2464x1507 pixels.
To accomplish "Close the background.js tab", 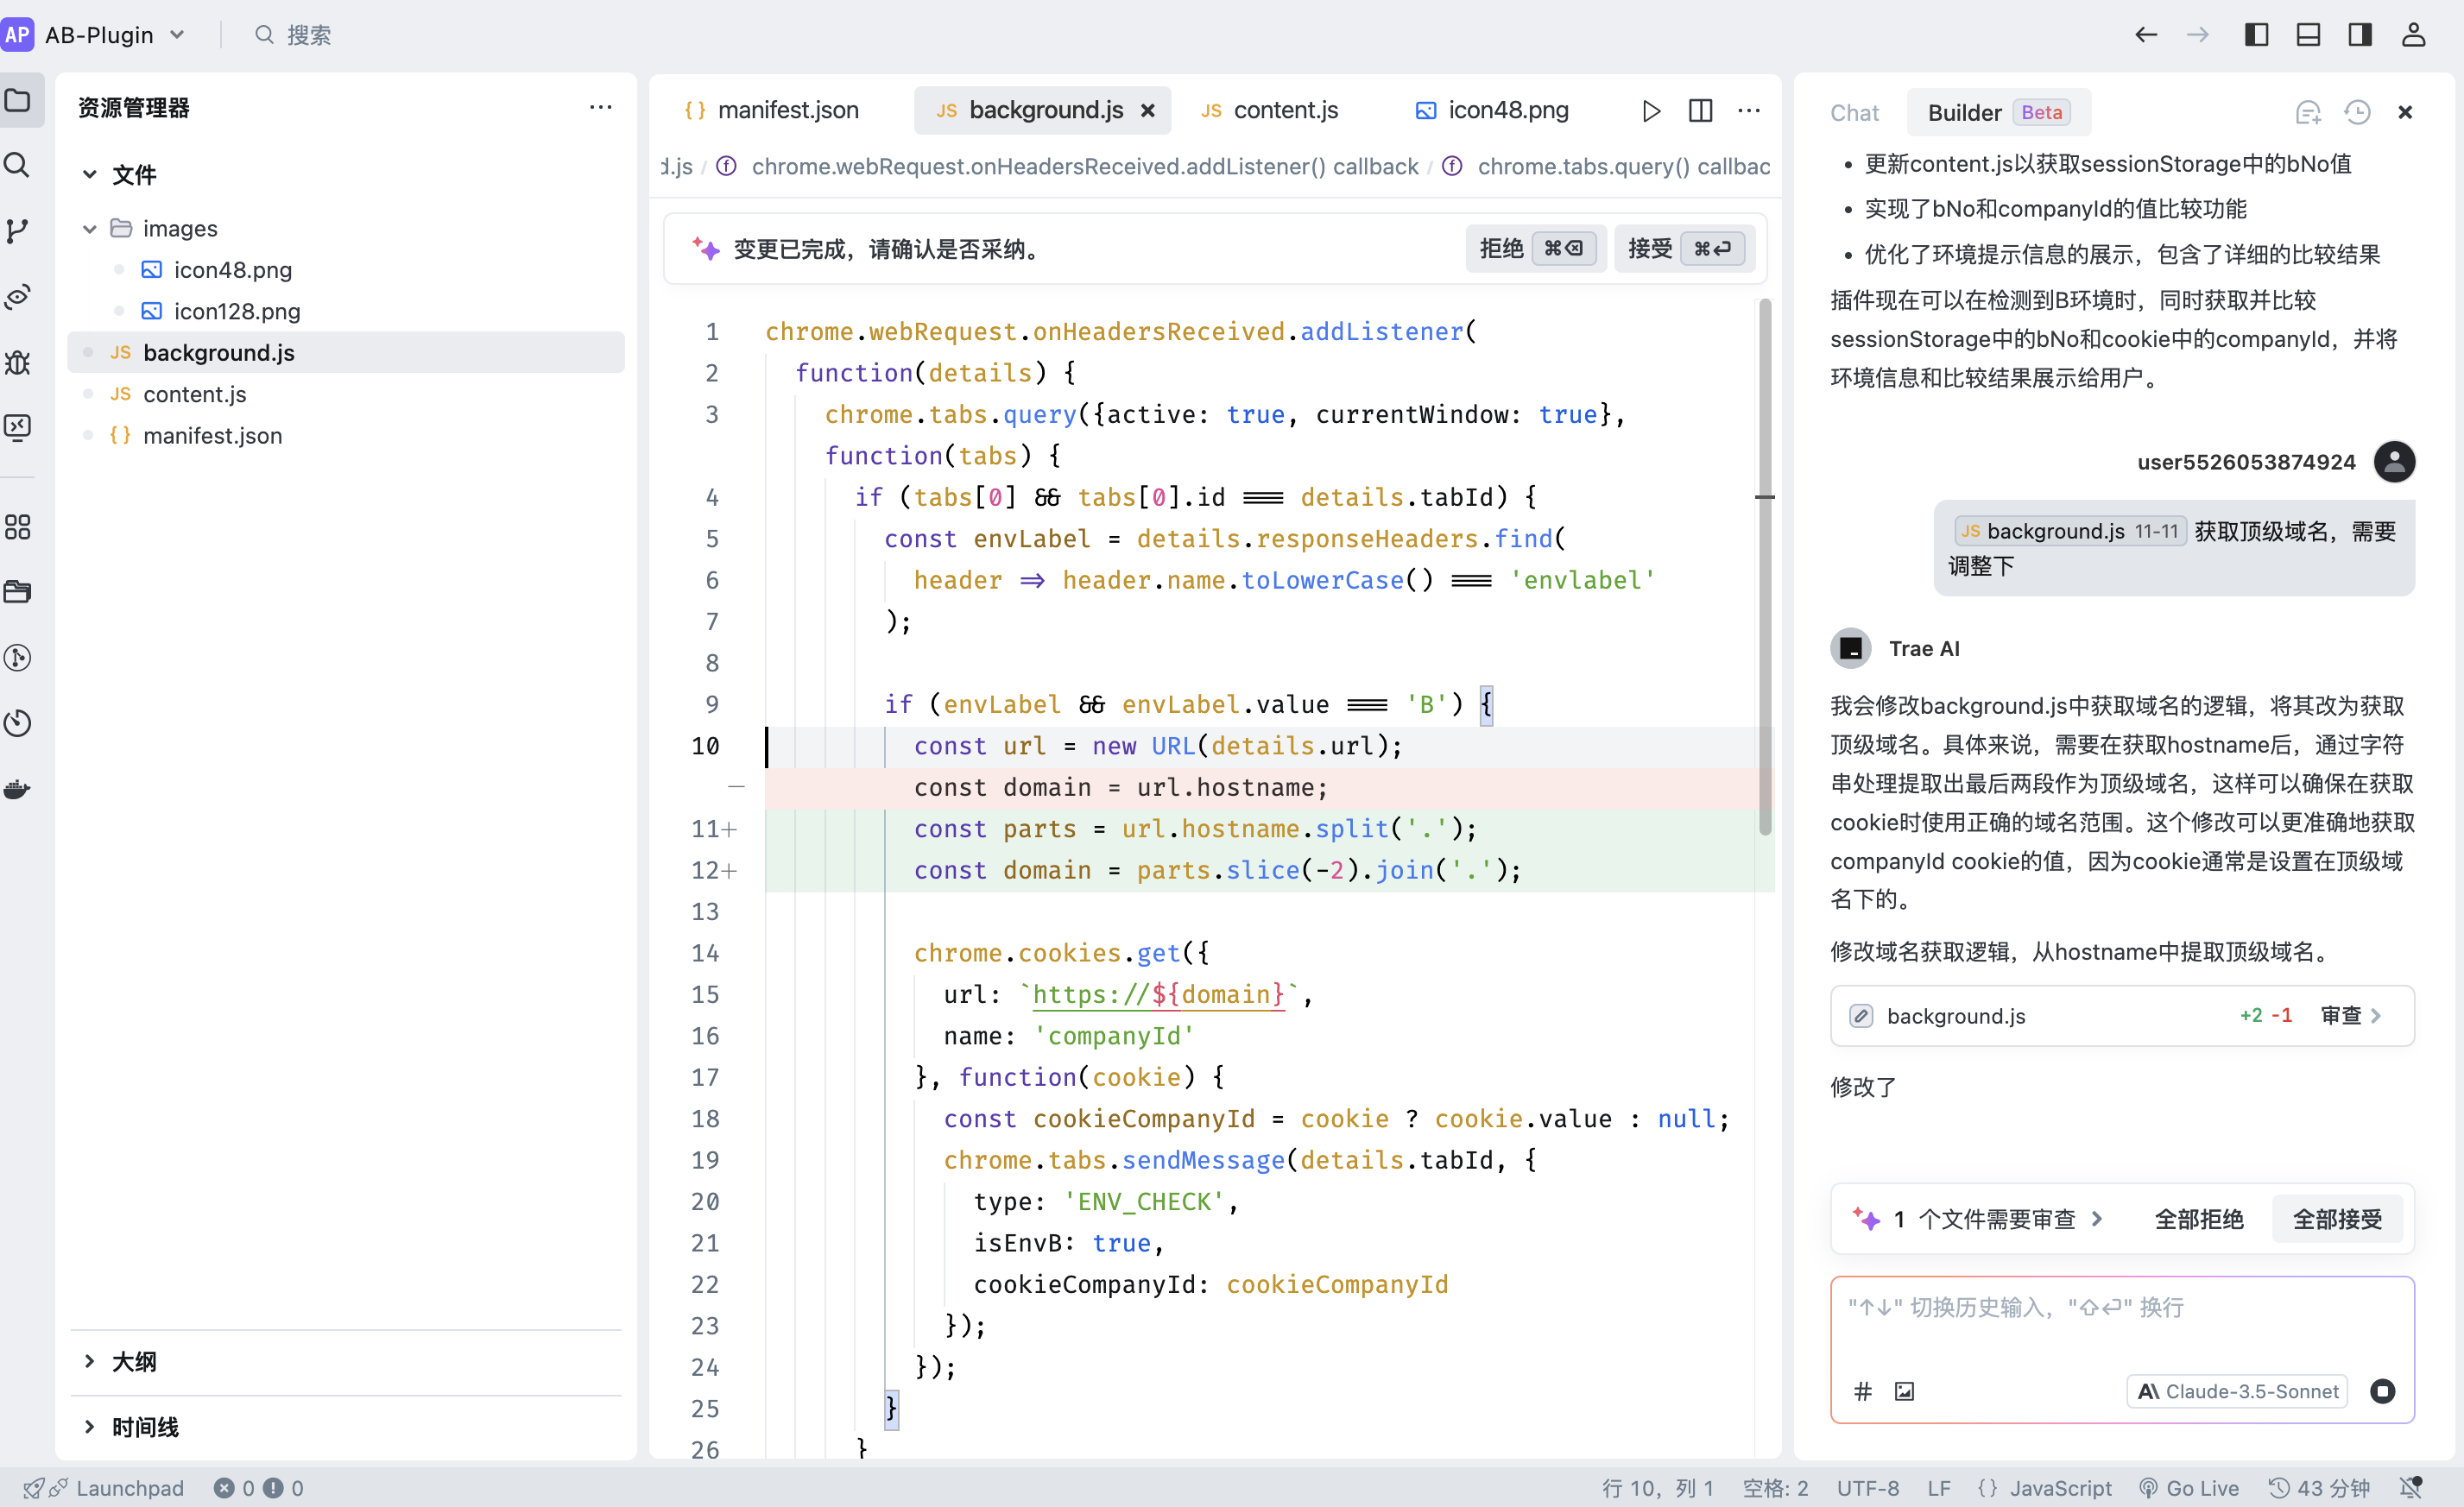I will (x=1148, y=110).
